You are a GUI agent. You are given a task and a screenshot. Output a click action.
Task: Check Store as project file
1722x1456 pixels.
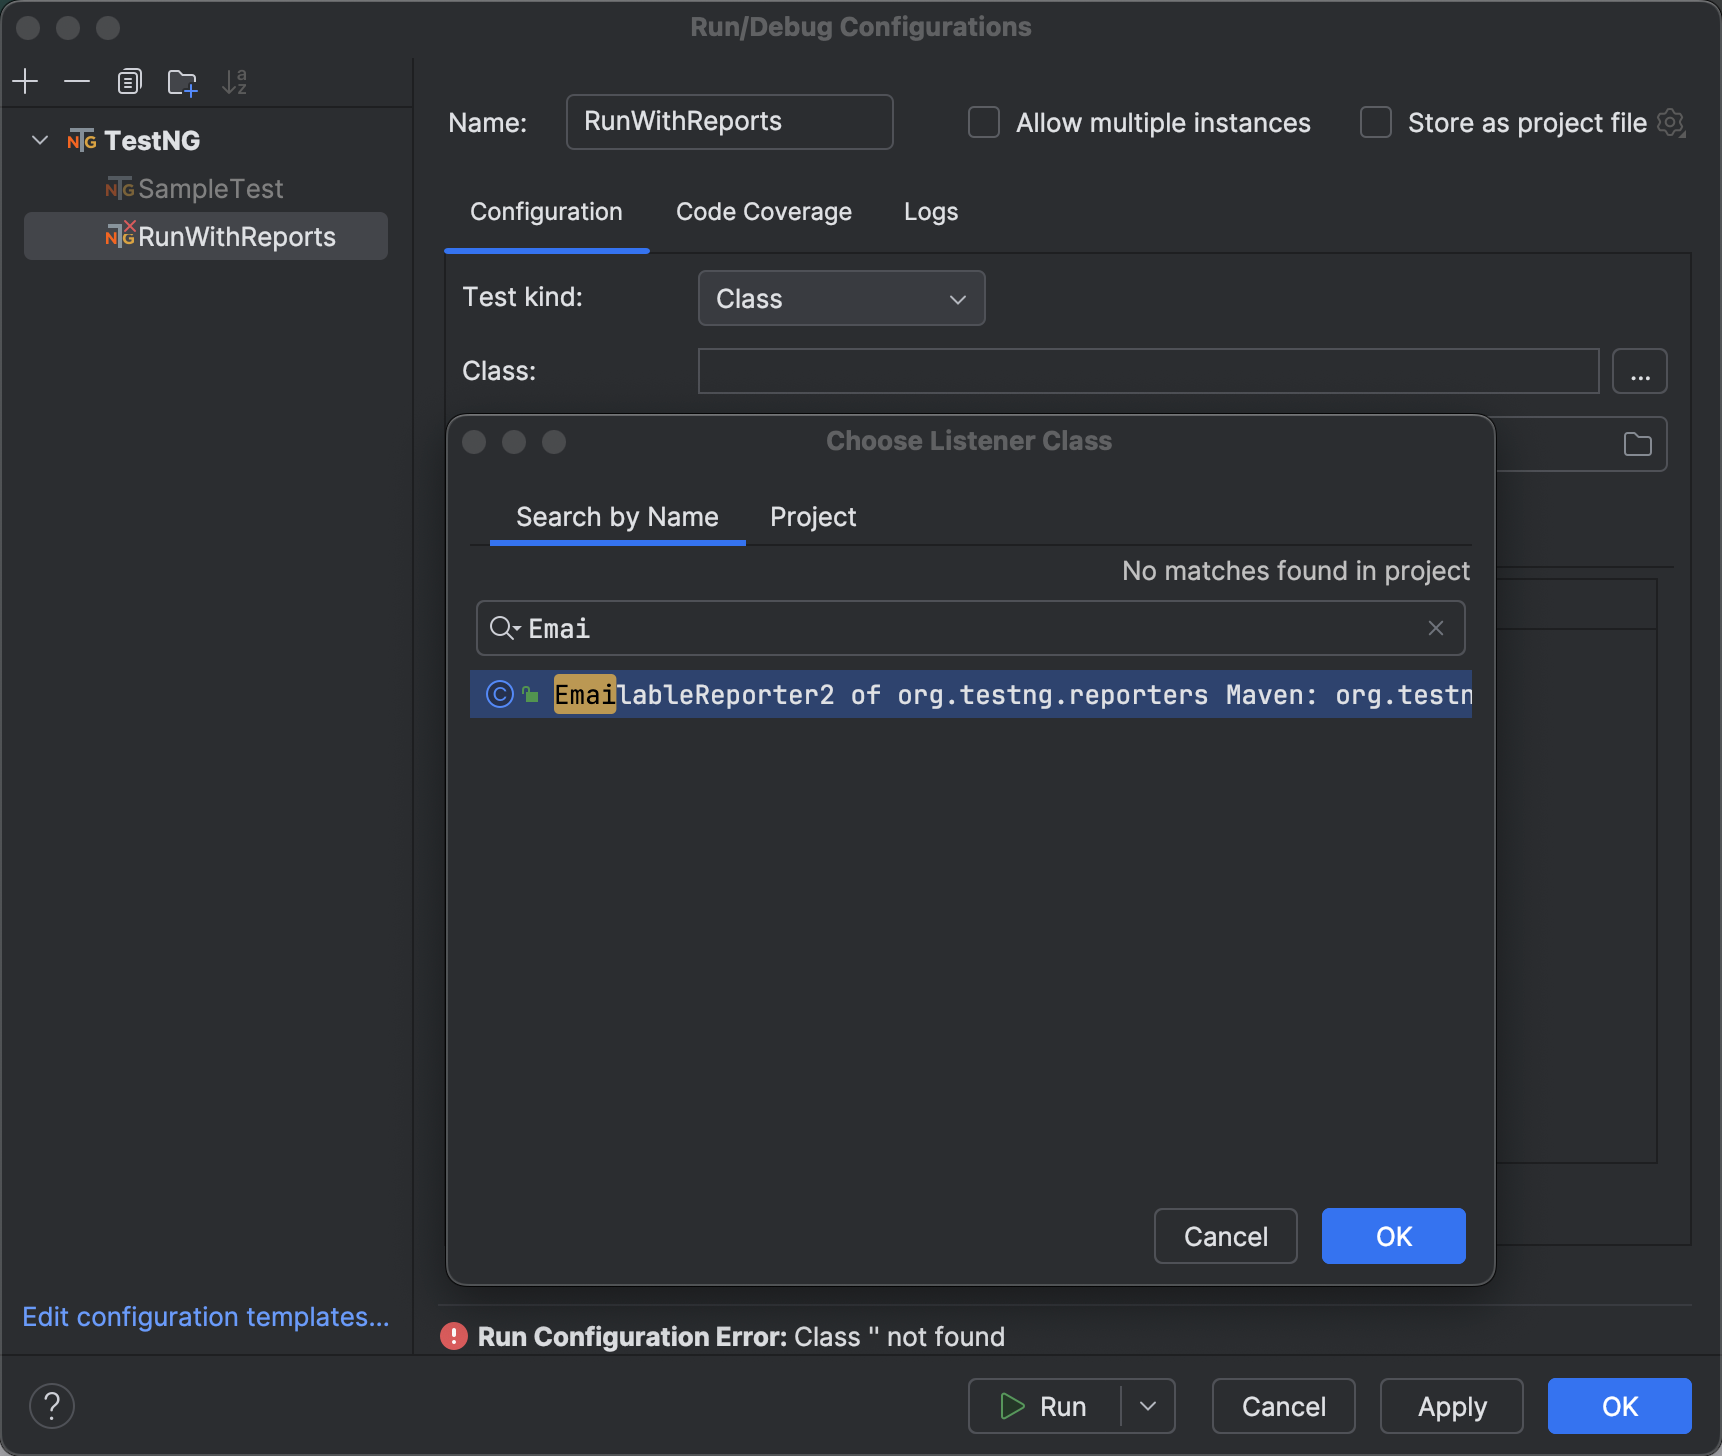1375,122
